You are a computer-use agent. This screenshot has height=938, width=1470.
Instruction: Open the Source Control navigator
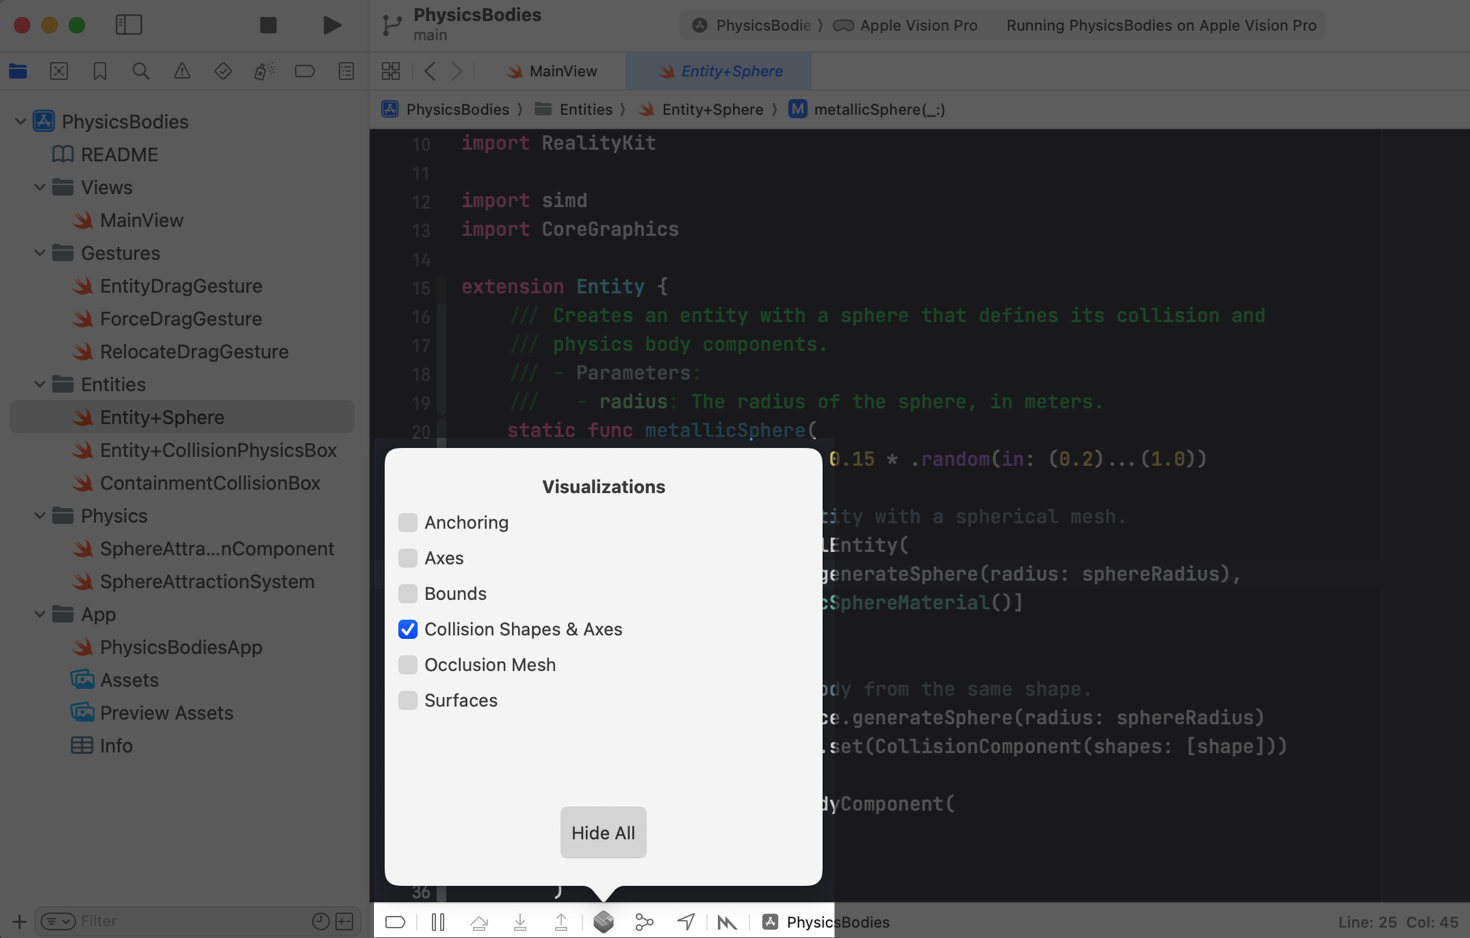59,71
